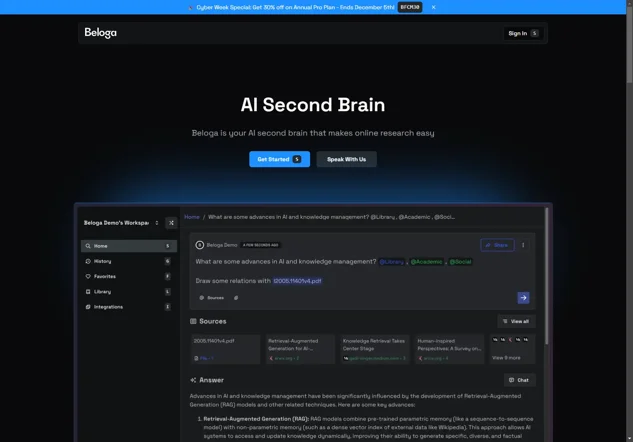Open the three-dot options menu beside Share

click(x=523, y=245)
